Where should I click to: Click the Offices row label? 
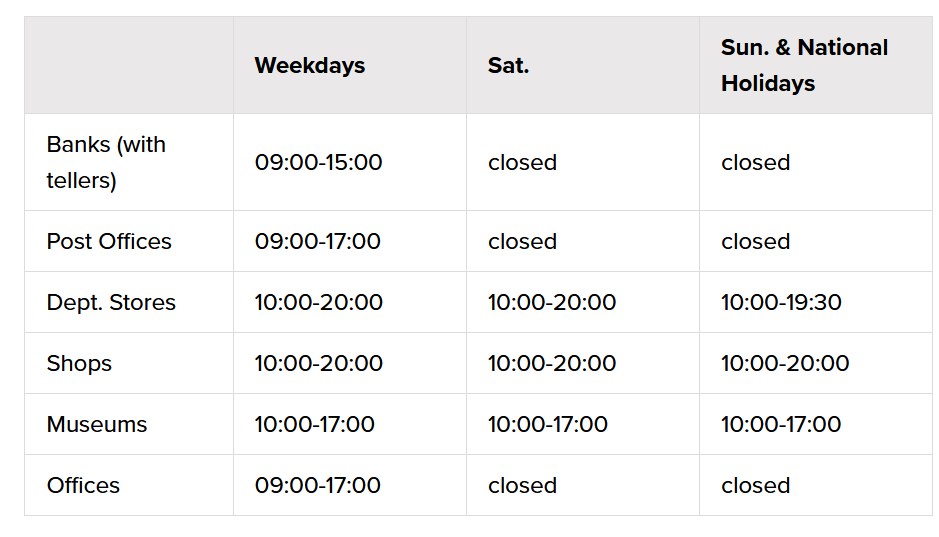click(x=83, y=486)
